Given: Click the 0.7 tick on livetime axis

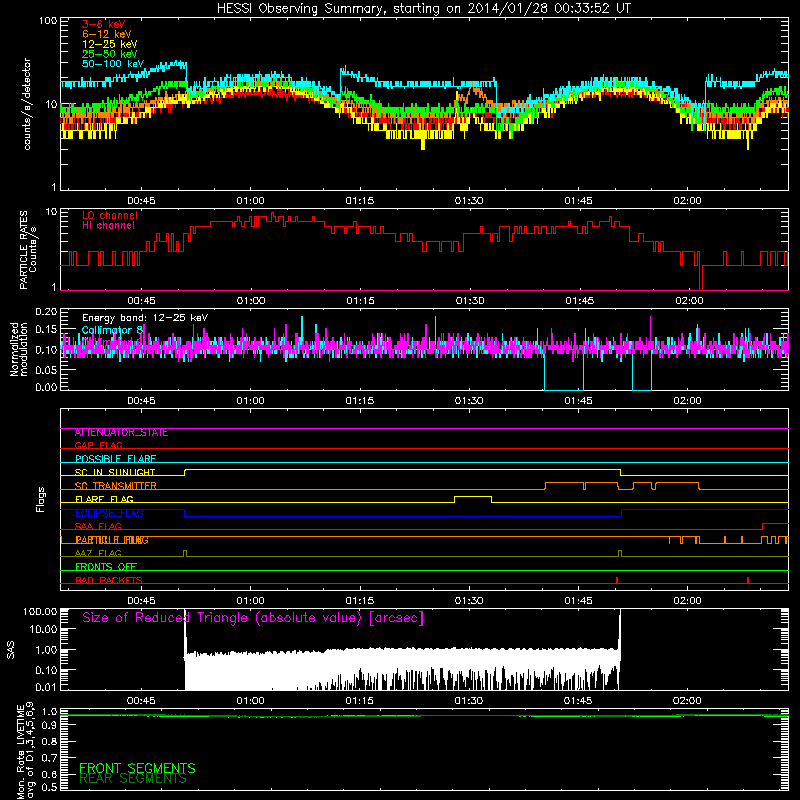Looking at the screenshot, I should click(49, 758).
